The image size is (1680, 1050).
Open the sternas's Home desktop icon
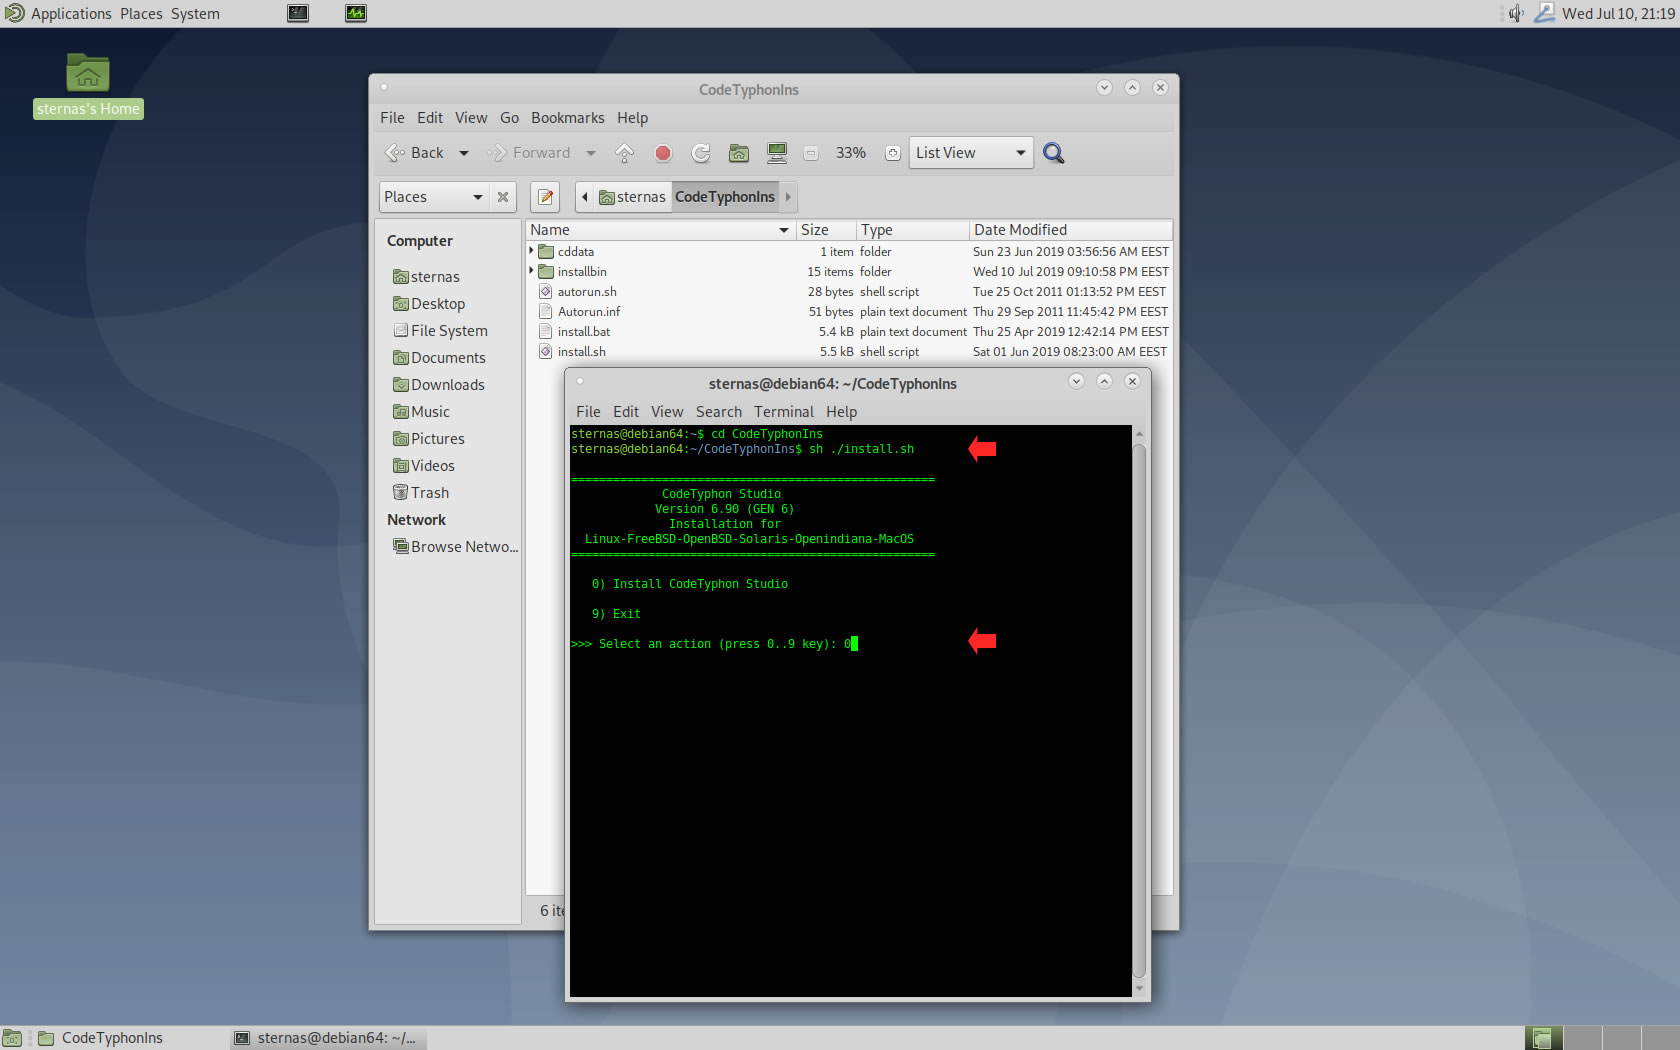click(x=88, y=85)
